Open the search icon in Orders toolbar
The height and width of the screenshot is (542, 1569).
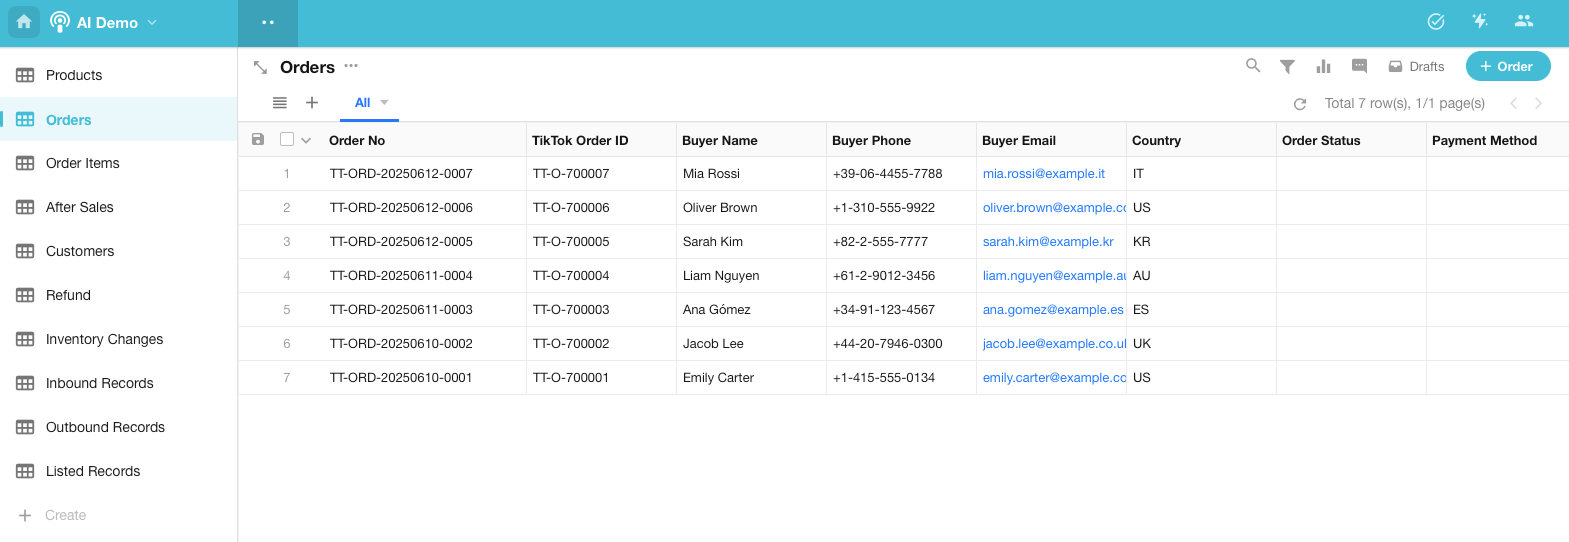pos(1252,66)
